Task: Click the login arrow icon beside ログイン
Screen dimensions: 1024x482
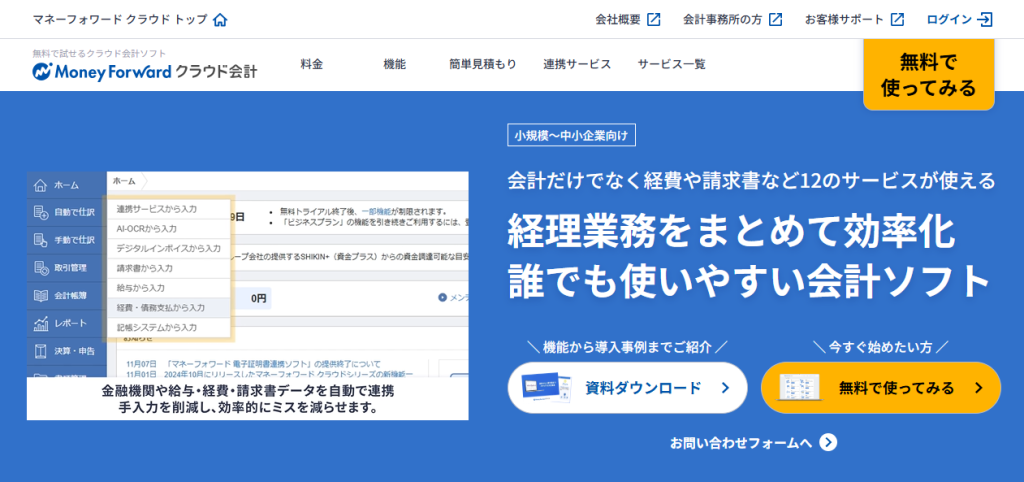Action: point(985,19)
